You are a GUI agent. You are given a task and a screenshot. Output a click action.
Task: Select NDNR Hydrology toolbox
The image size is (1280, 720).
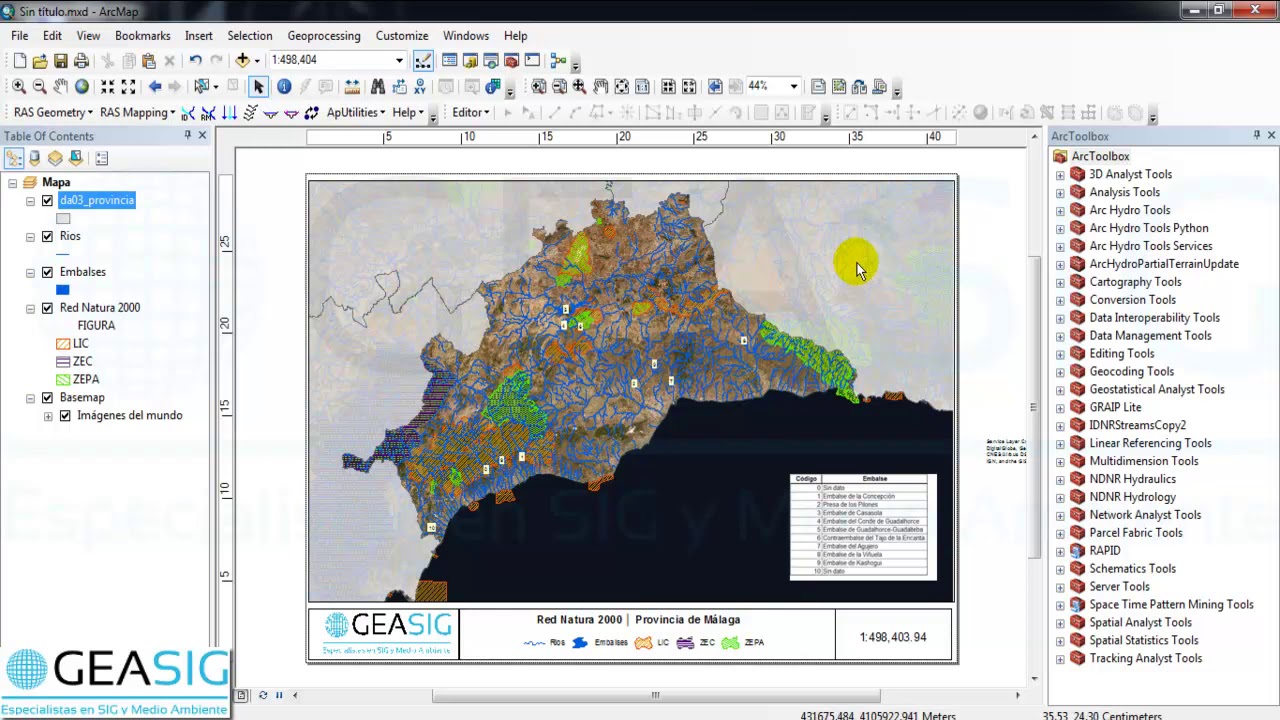click(1132, 497)
